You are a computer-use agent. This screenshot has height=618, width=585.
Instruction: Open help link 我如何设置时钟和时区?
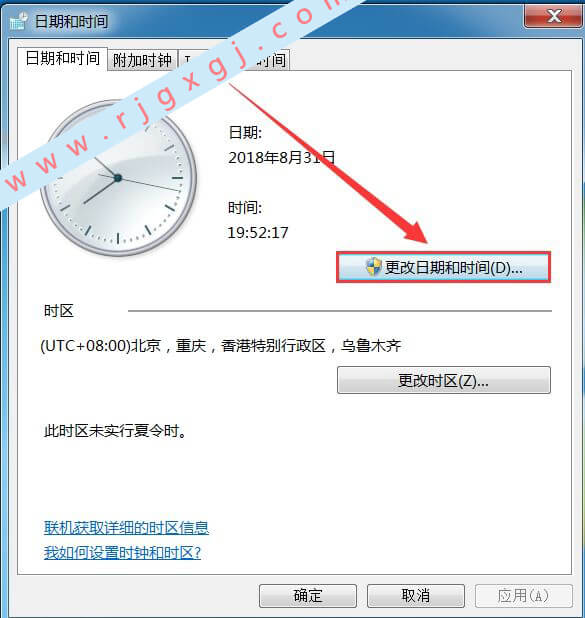(x=122, y=553)
